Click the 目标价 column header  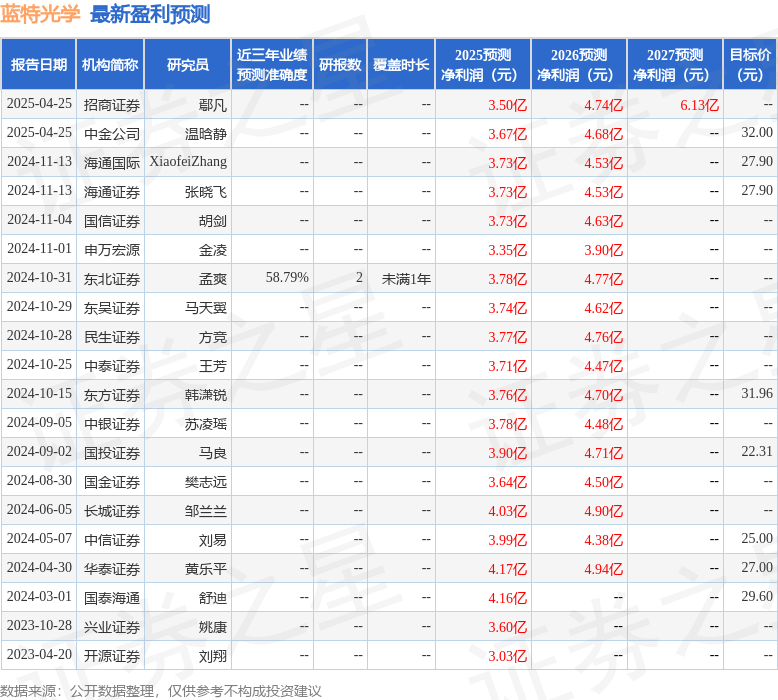(750, 64)
